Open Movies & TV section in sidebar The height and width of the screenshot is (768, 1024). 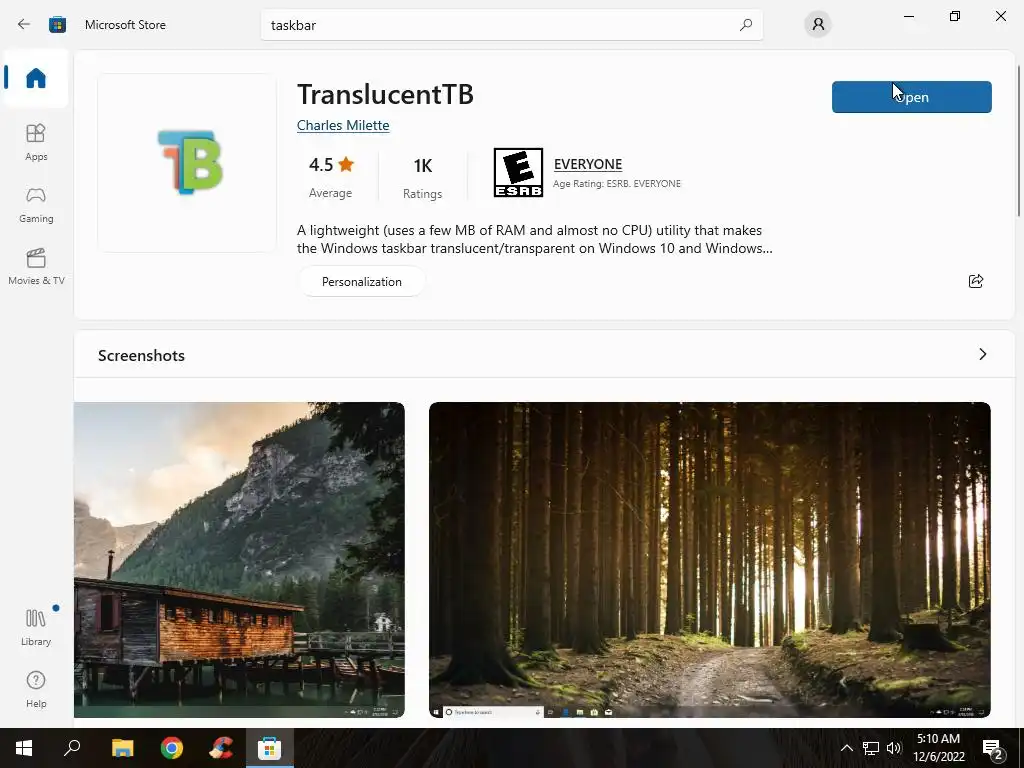coord(36,266)
